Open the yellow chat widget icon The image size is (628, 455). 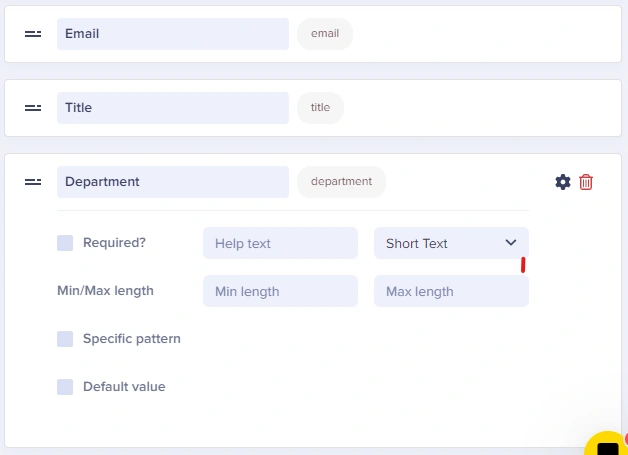606,444
